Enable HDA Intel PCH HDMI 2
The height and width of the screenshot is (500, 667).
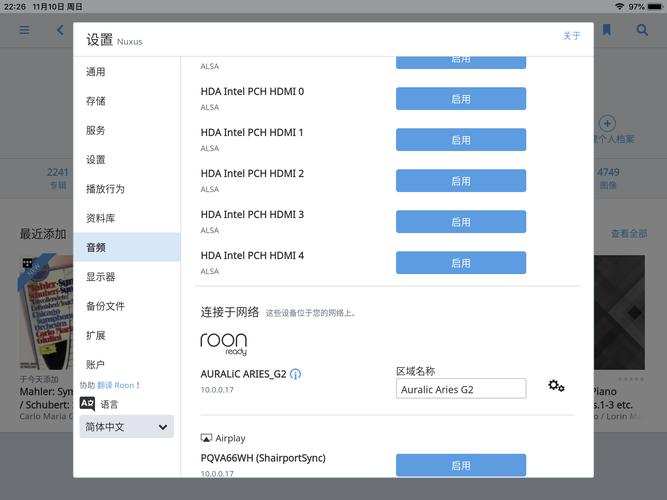(461, 181)
